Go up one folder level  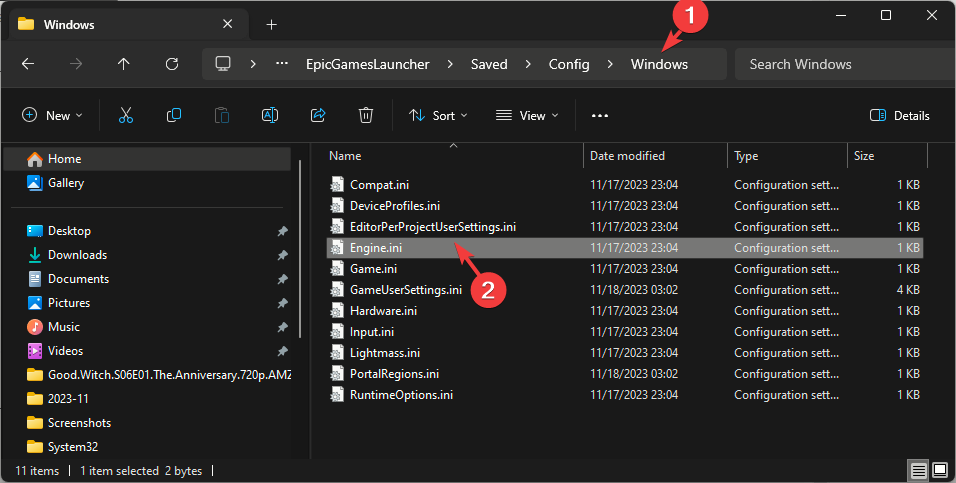point(124,64)
